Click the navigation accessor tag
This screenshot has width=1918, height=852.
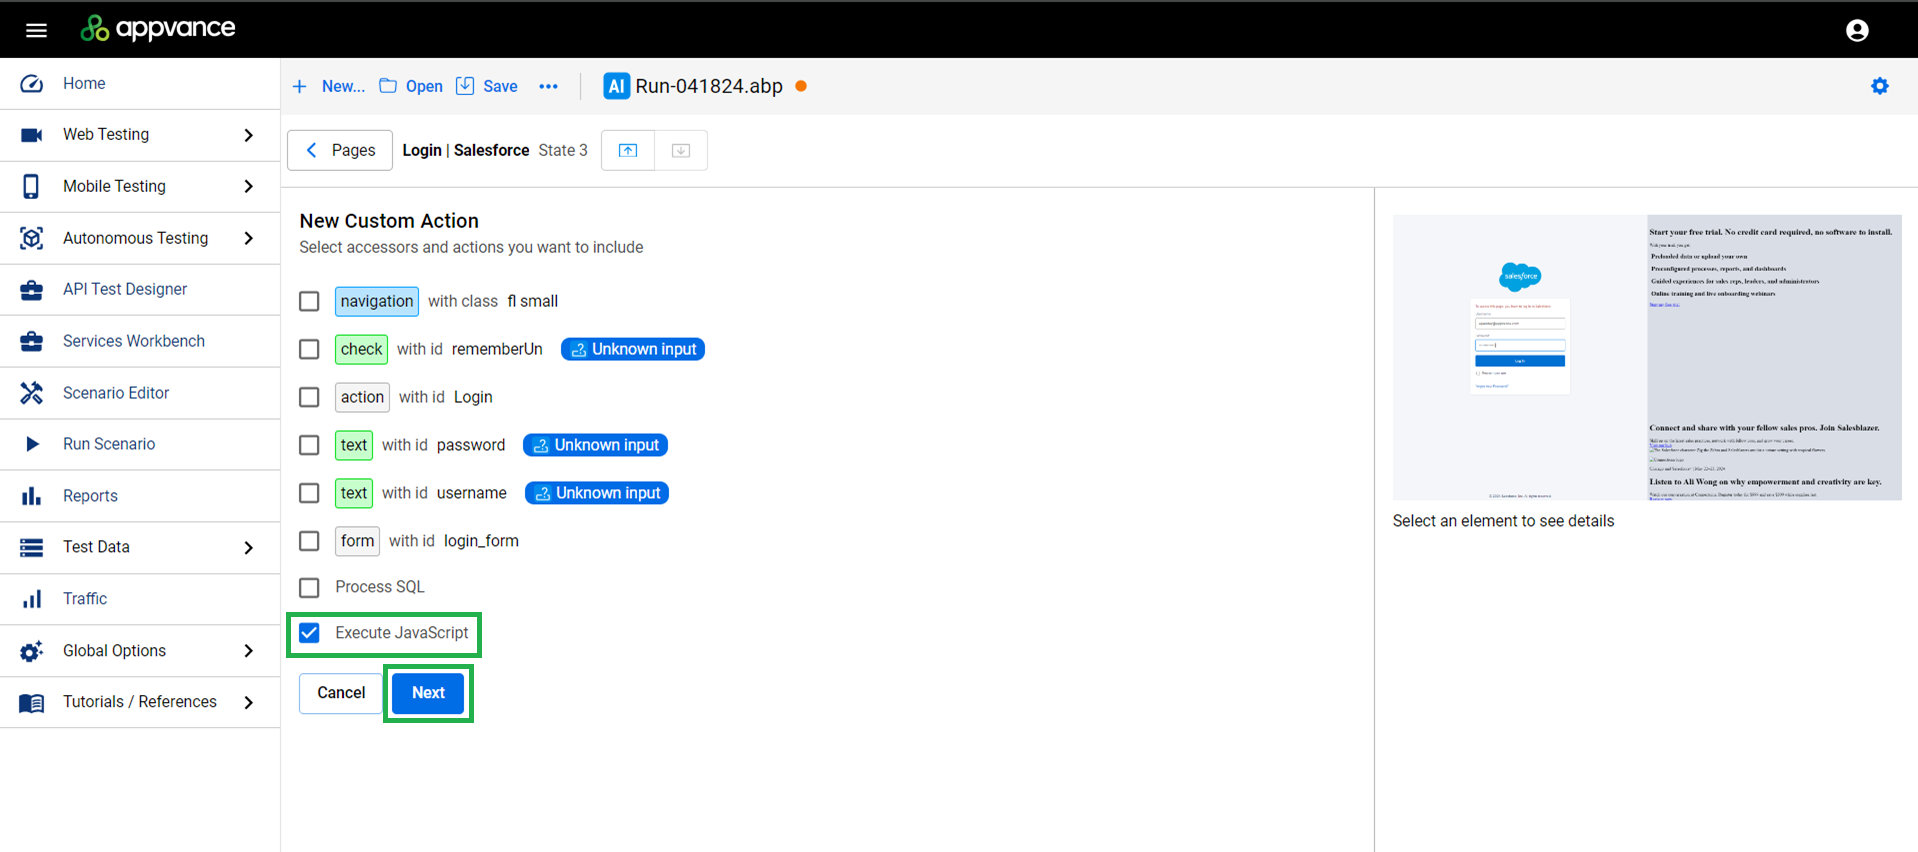376,301
